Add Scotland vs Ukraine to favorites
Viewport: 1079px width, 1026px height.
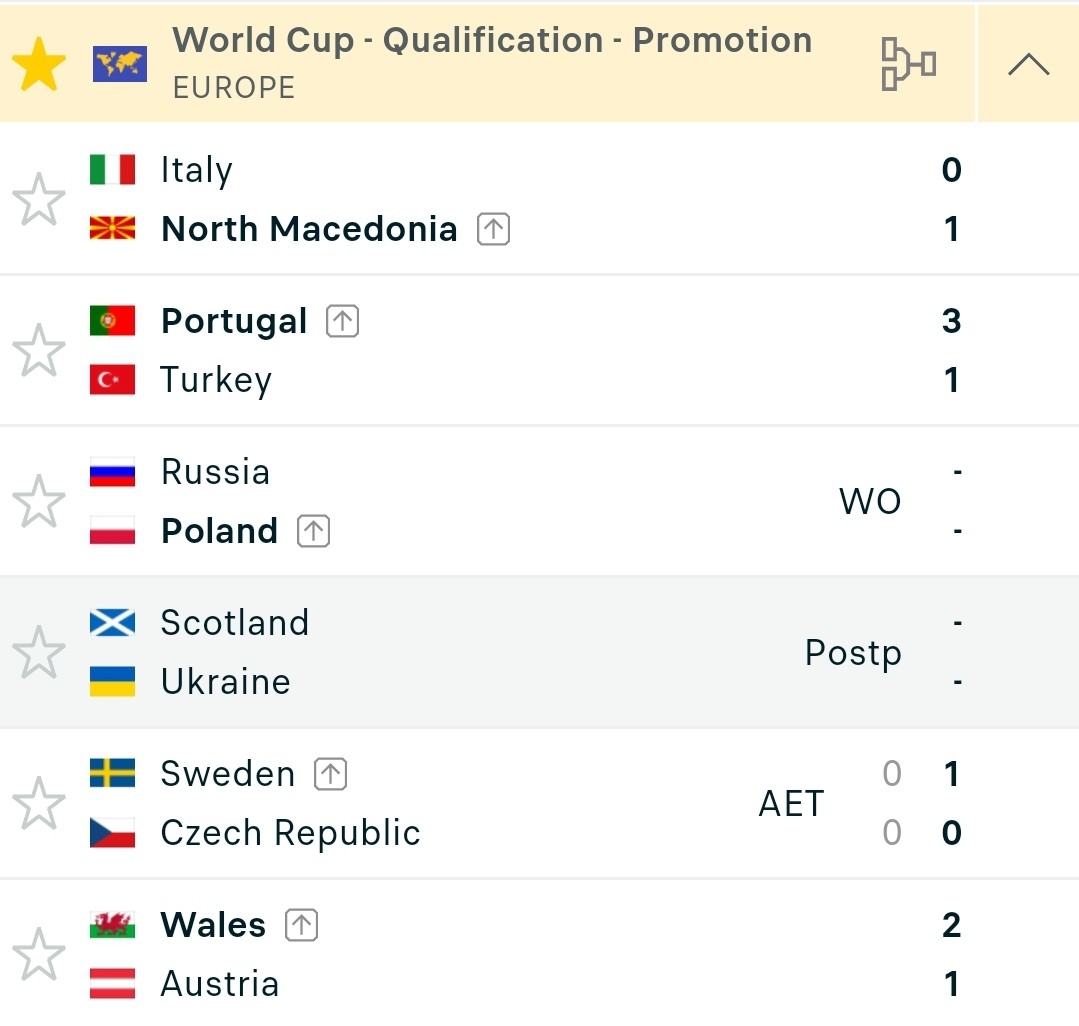point(39,652)
